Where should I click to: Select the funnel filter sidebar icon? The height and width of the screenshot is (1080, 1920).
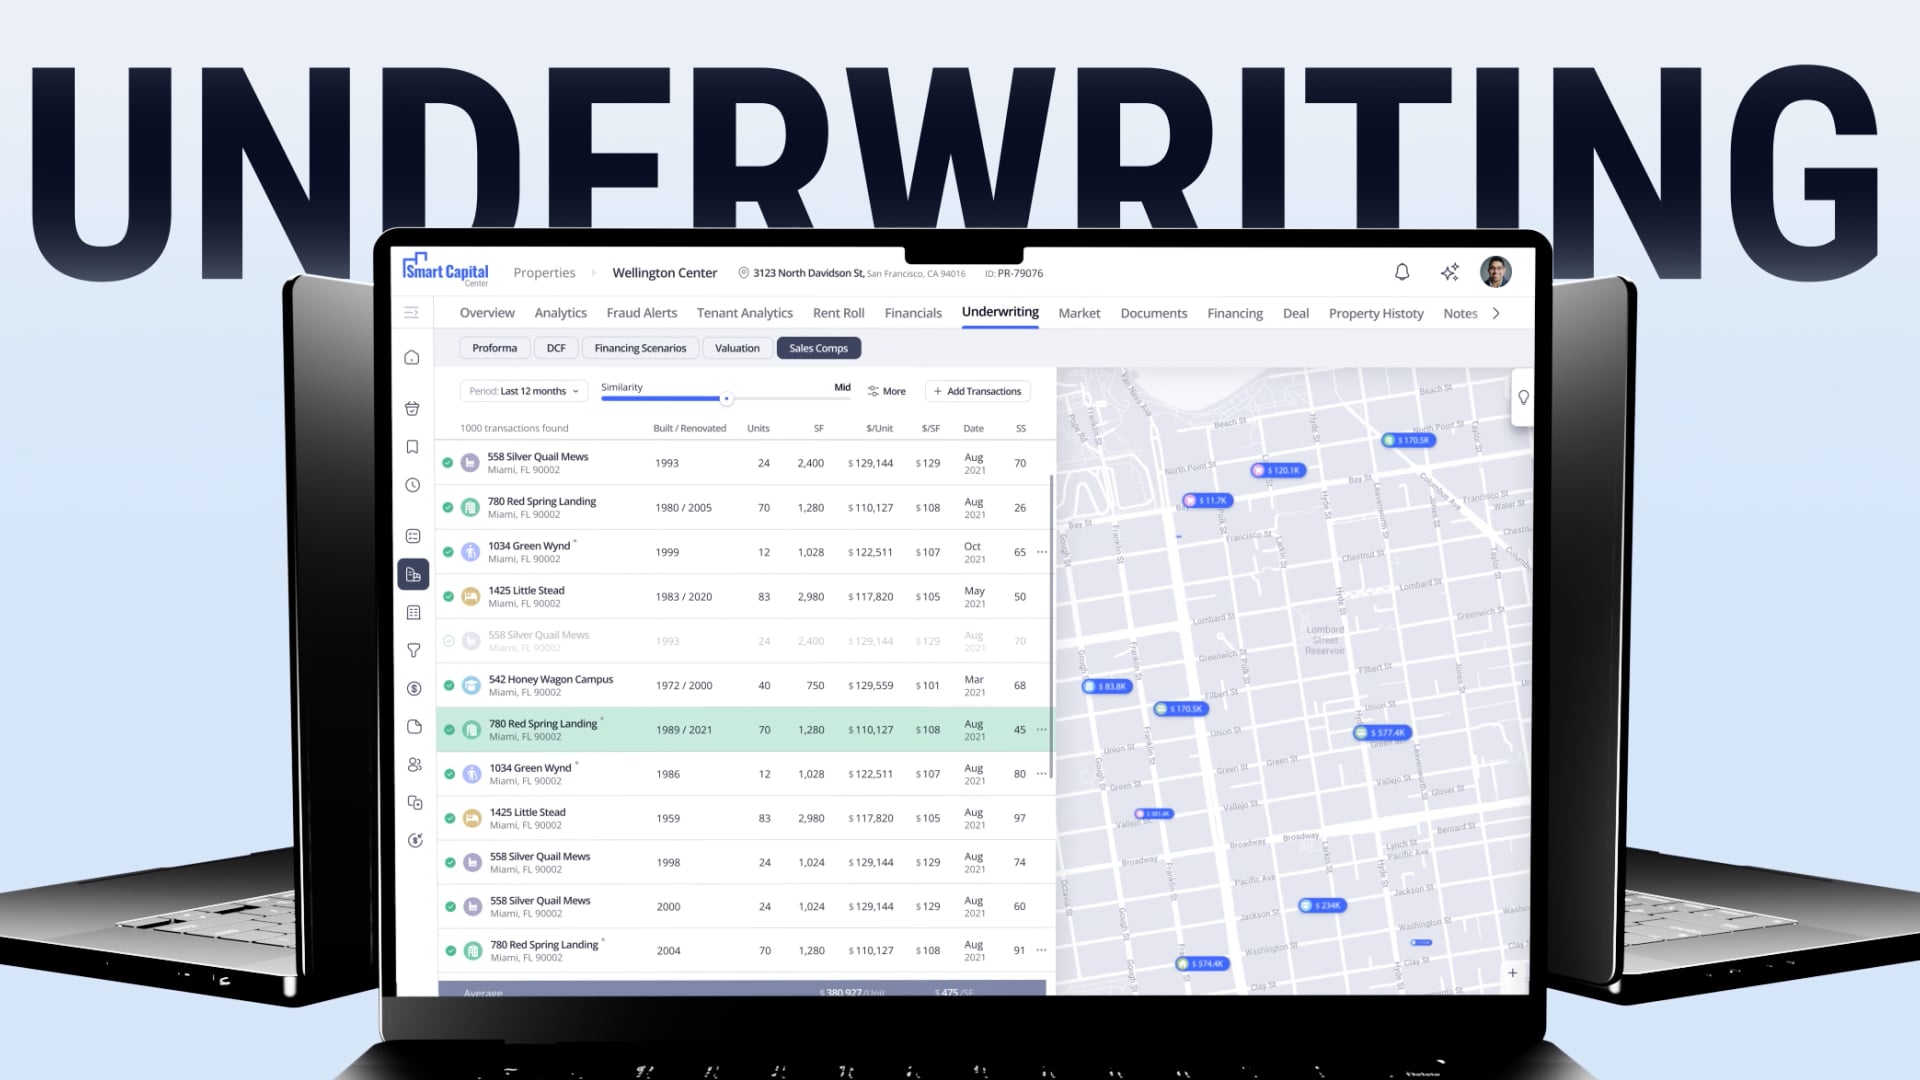pyautogui.click(x=413, y=651)
